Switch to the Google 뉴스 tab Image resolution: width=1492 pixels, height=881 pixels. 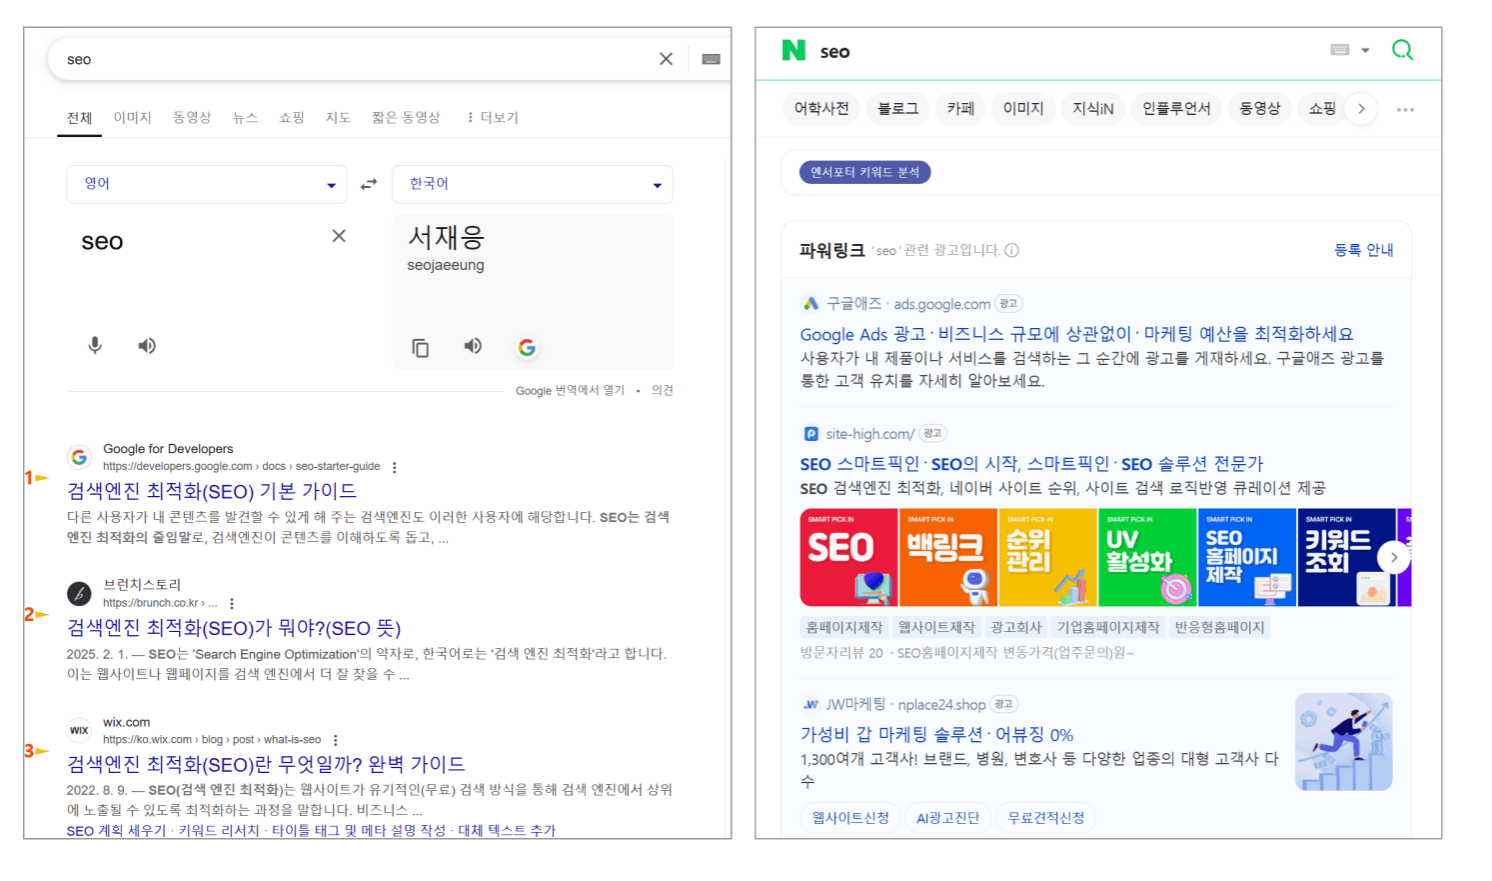[x=245, y=118]
